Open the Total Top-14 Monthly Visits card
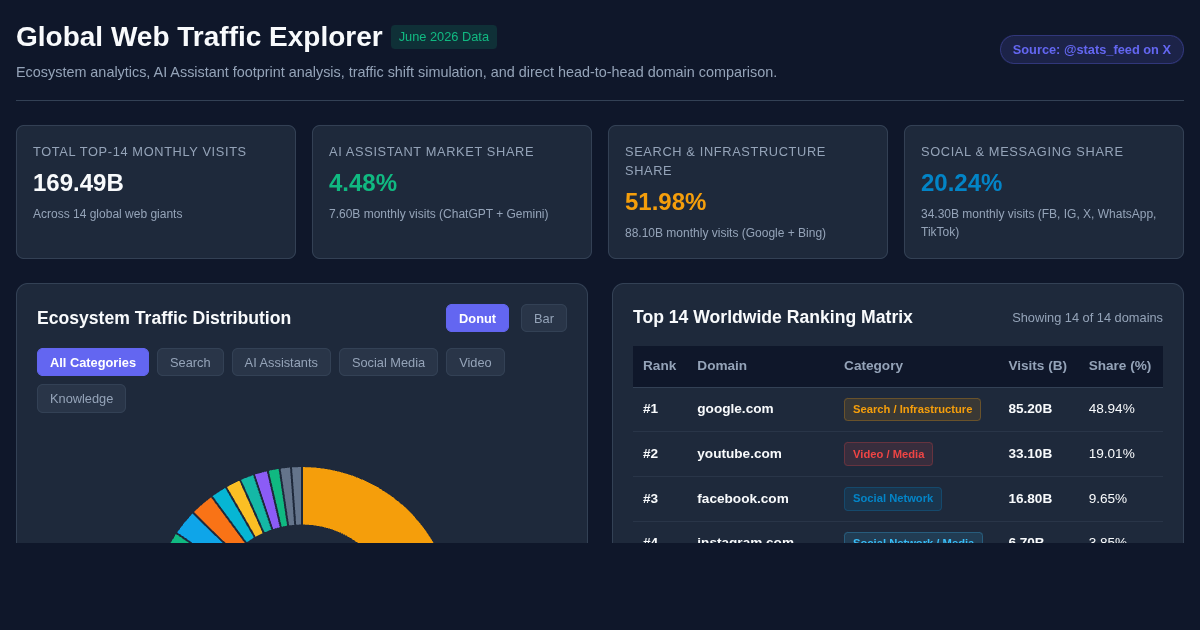This screenshot has width=1200, height=630. (156, 192)
